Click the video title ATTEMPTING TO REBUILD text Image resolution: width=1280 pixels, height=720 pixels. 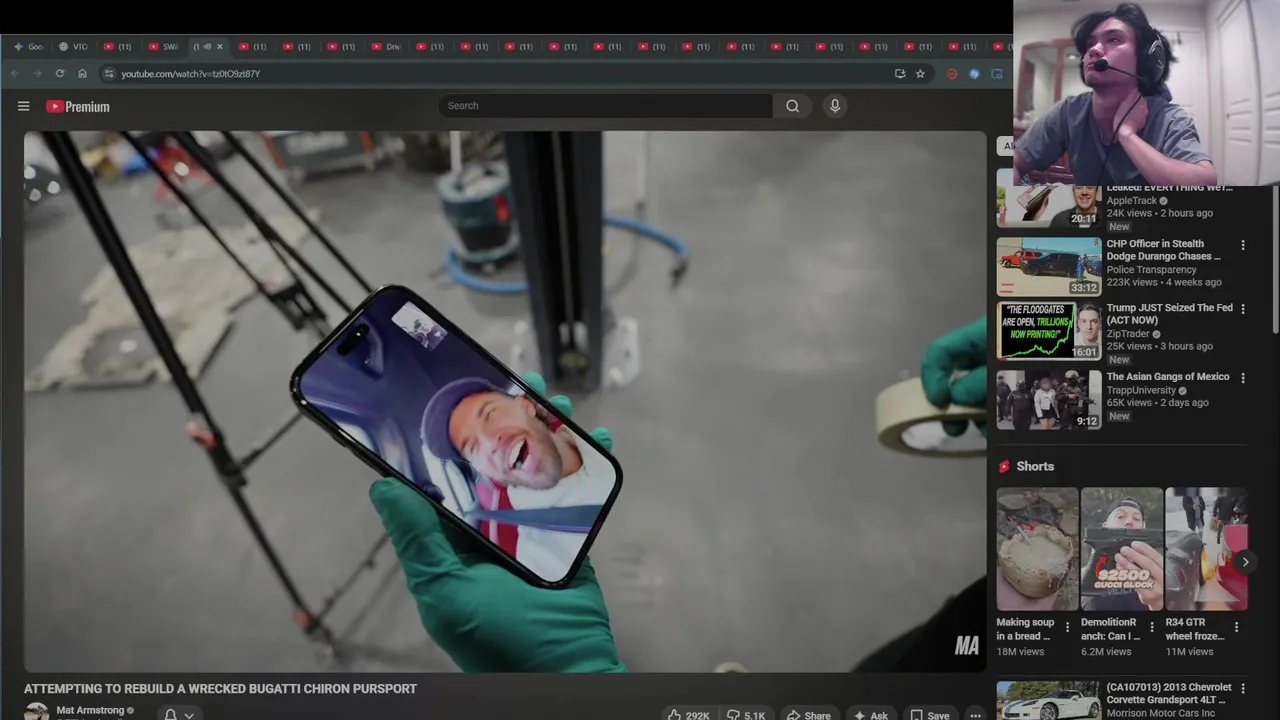click(220, 689)
